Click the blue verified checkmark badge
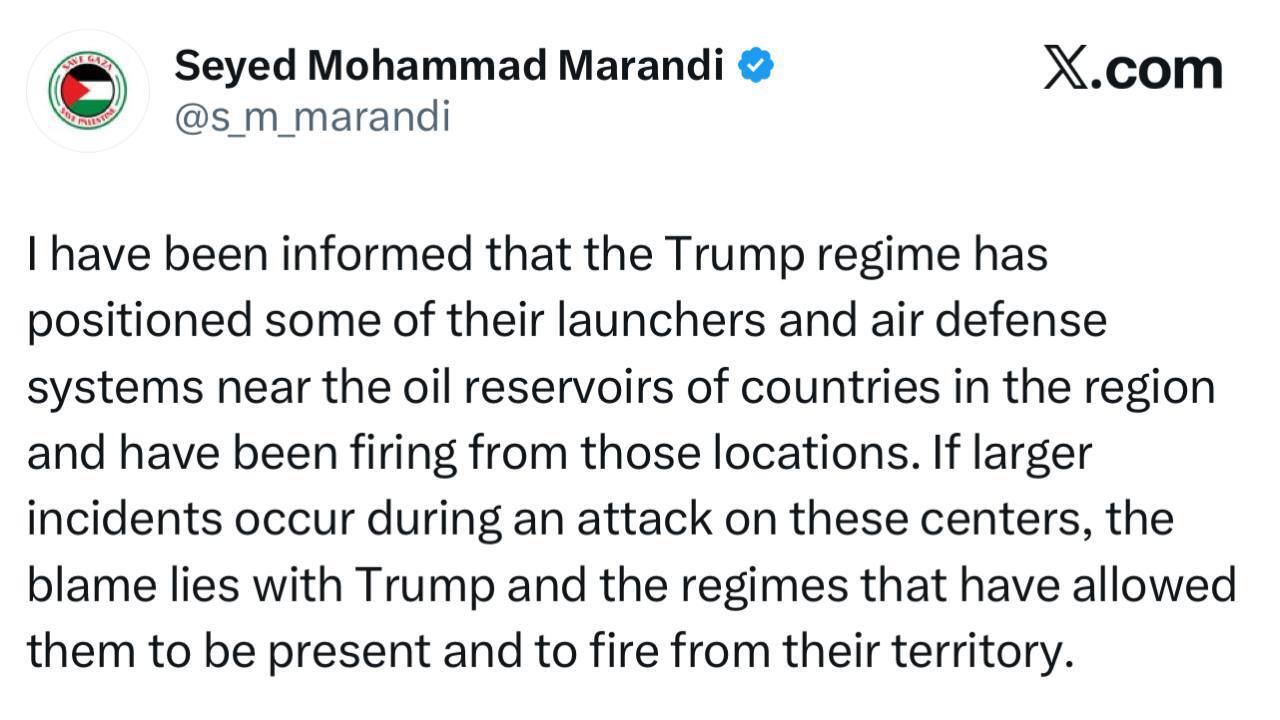 (755, 67)
